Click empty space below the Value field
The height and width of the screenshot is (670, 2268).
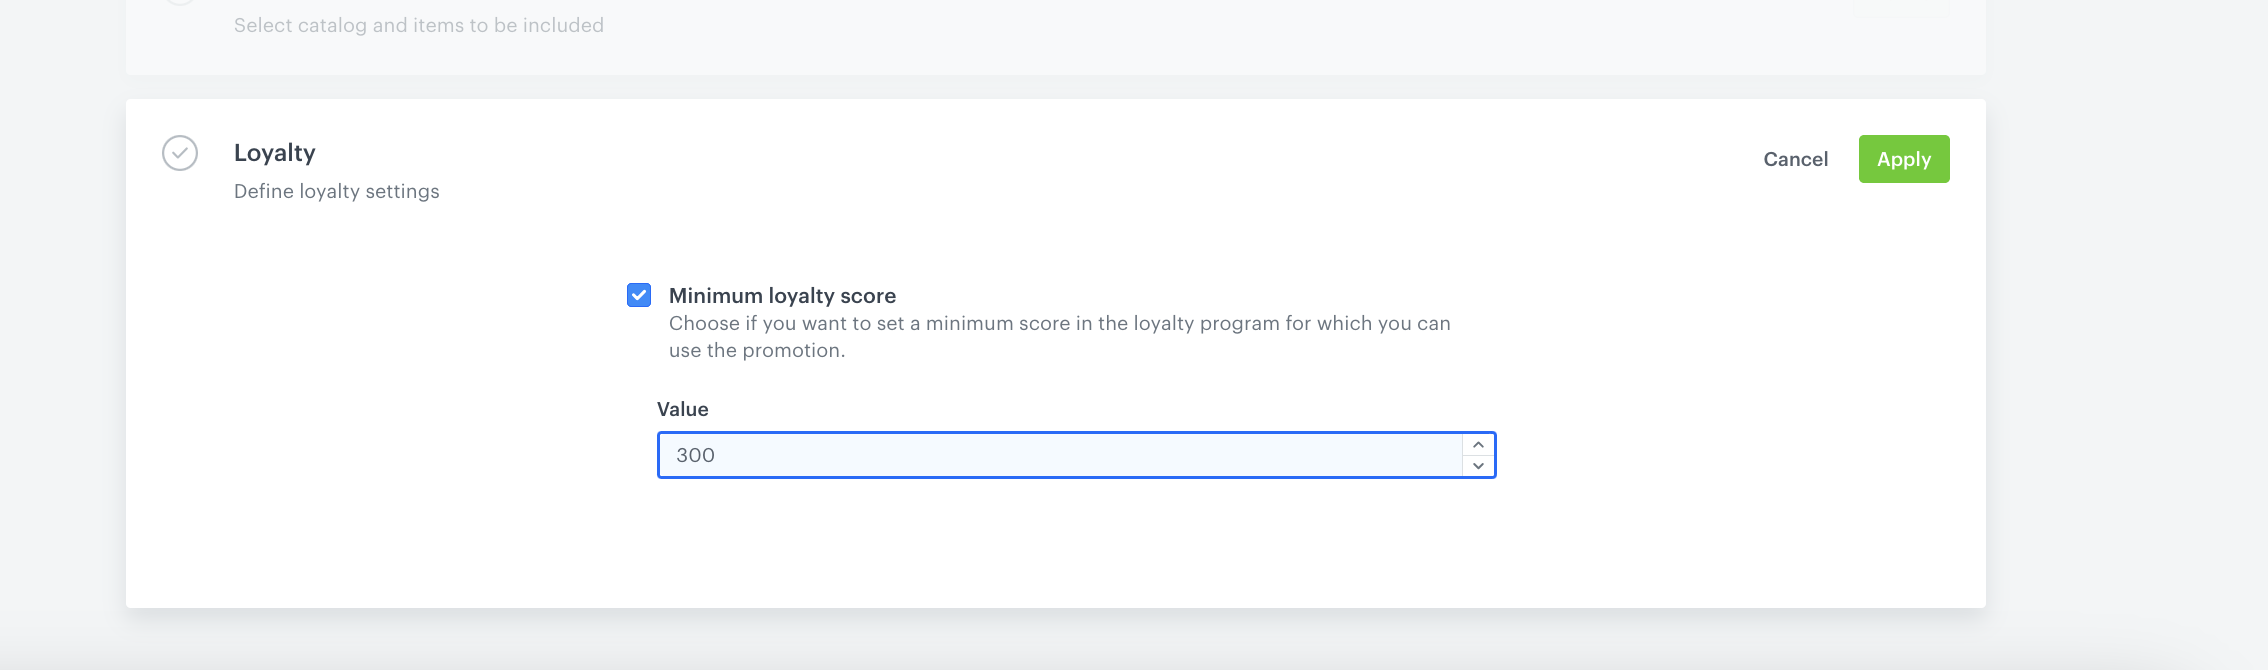coord(1076,540)
